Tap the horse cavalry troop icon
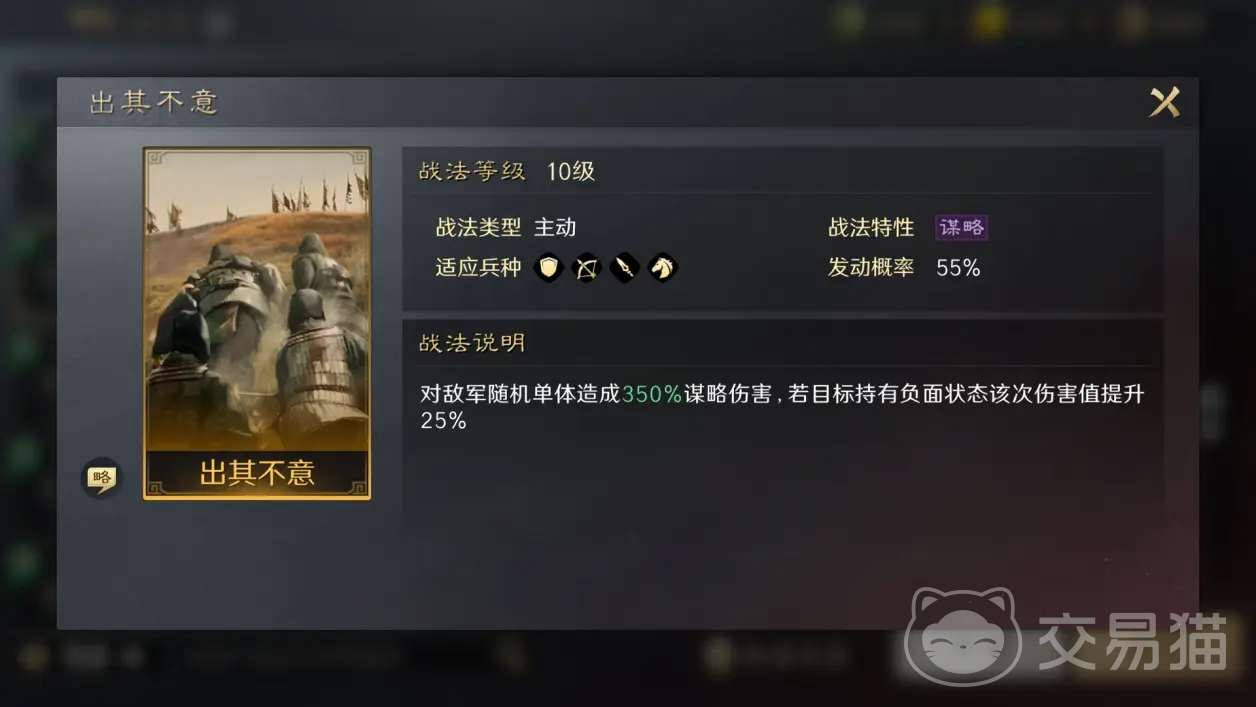Screen dimensions: 1256x707 pos(662,267)
